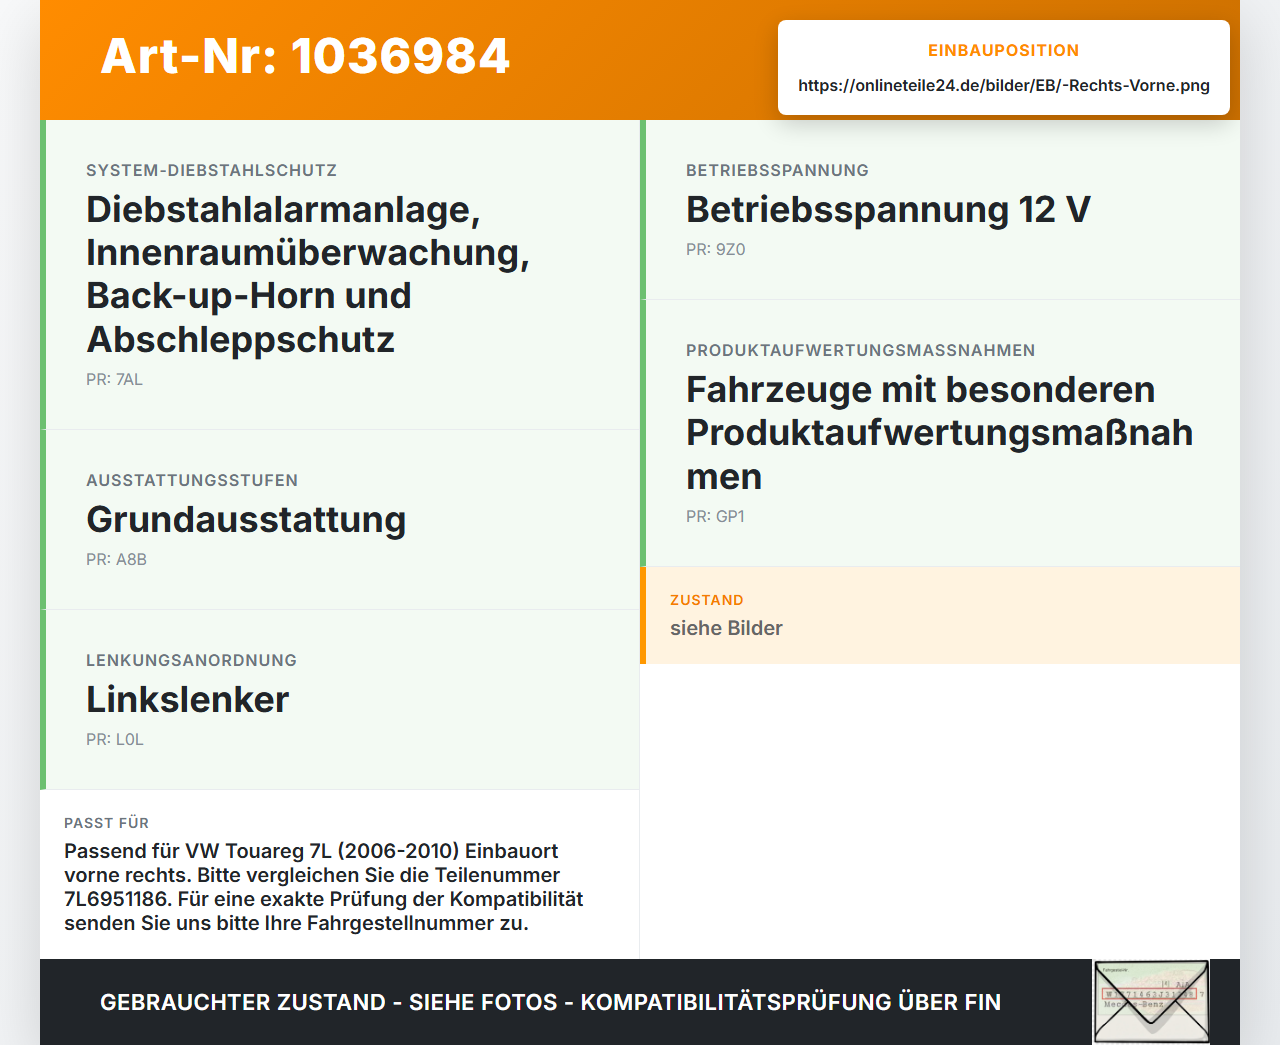Click the siehe Bilder condition text
Viewport: 1280px width, 1046px height.
click(x=726, y=628)
